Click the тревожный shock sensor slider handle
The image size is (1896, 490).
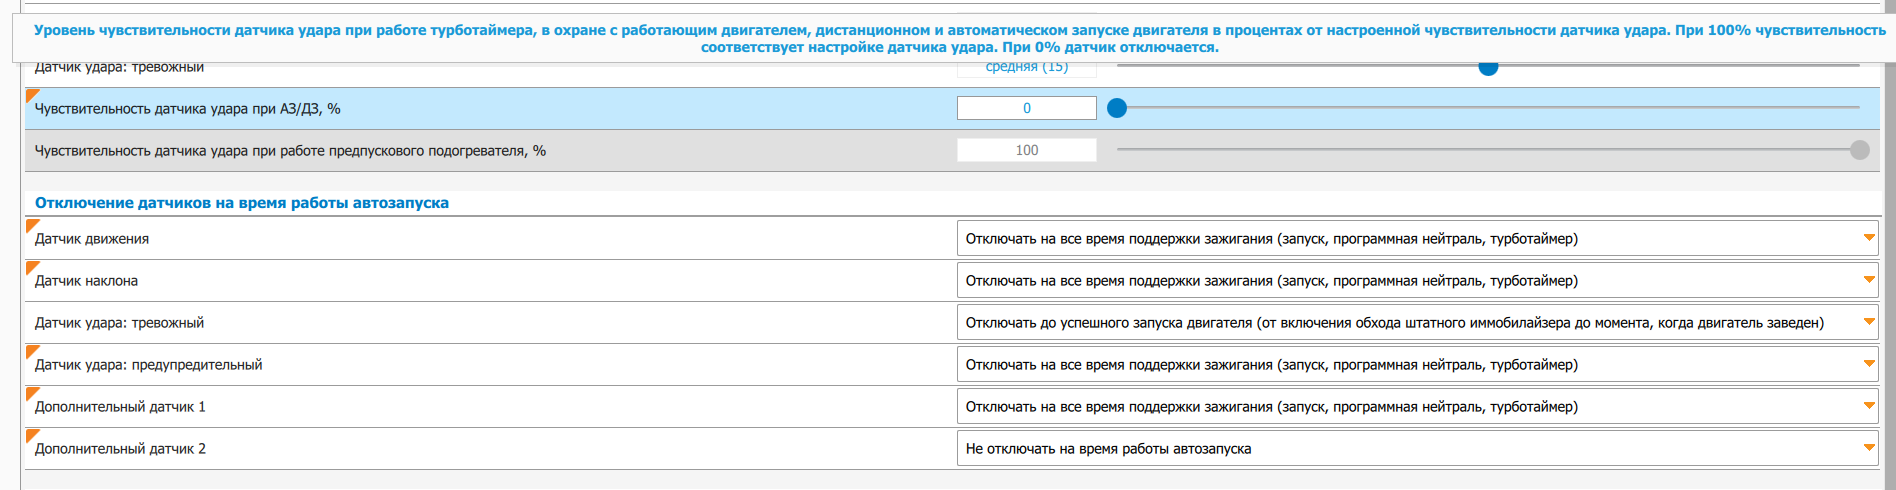click(x=1488, y=68)
